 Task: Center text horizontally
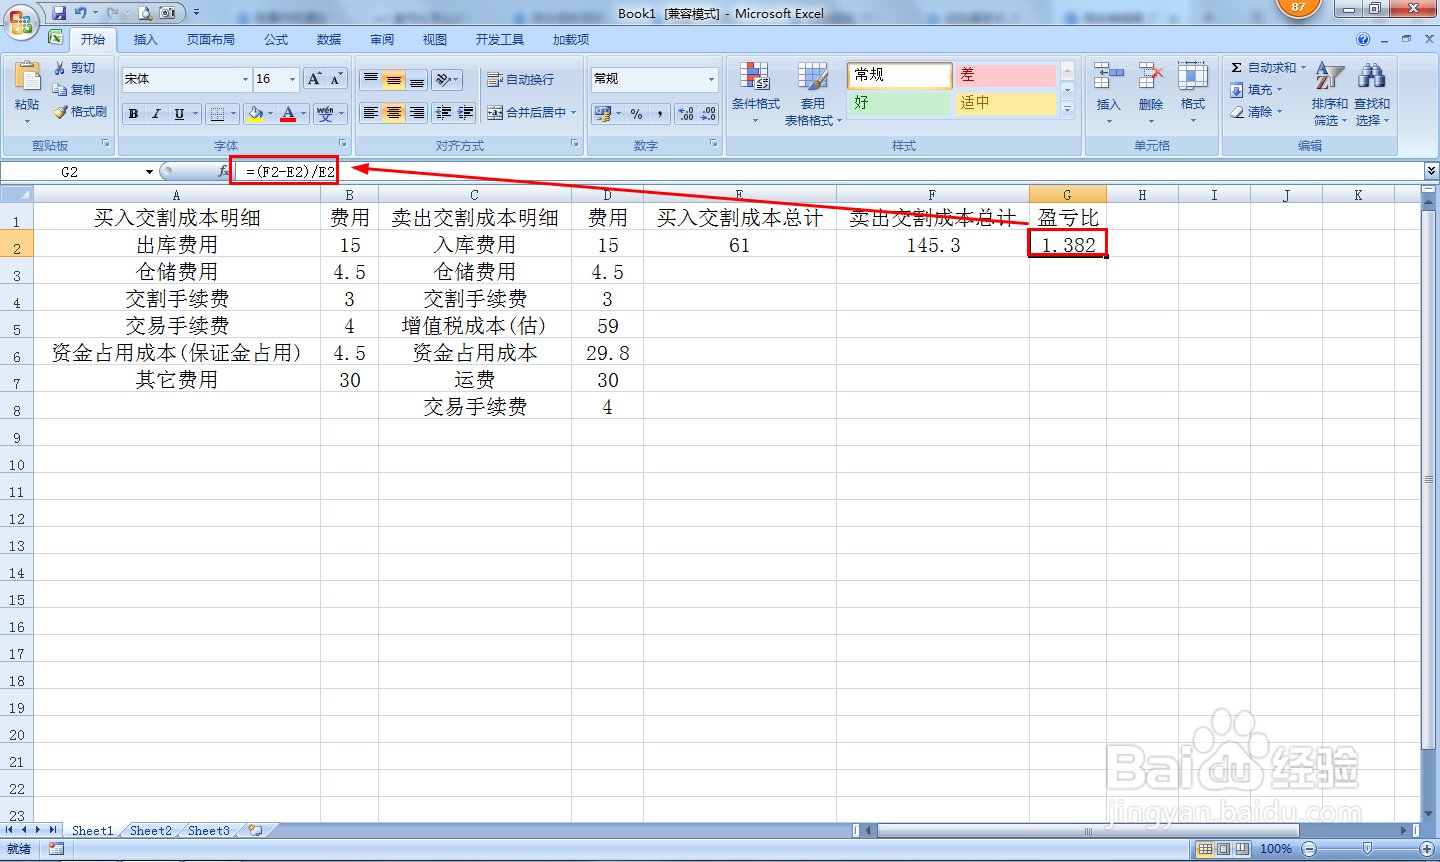[394, 113]
